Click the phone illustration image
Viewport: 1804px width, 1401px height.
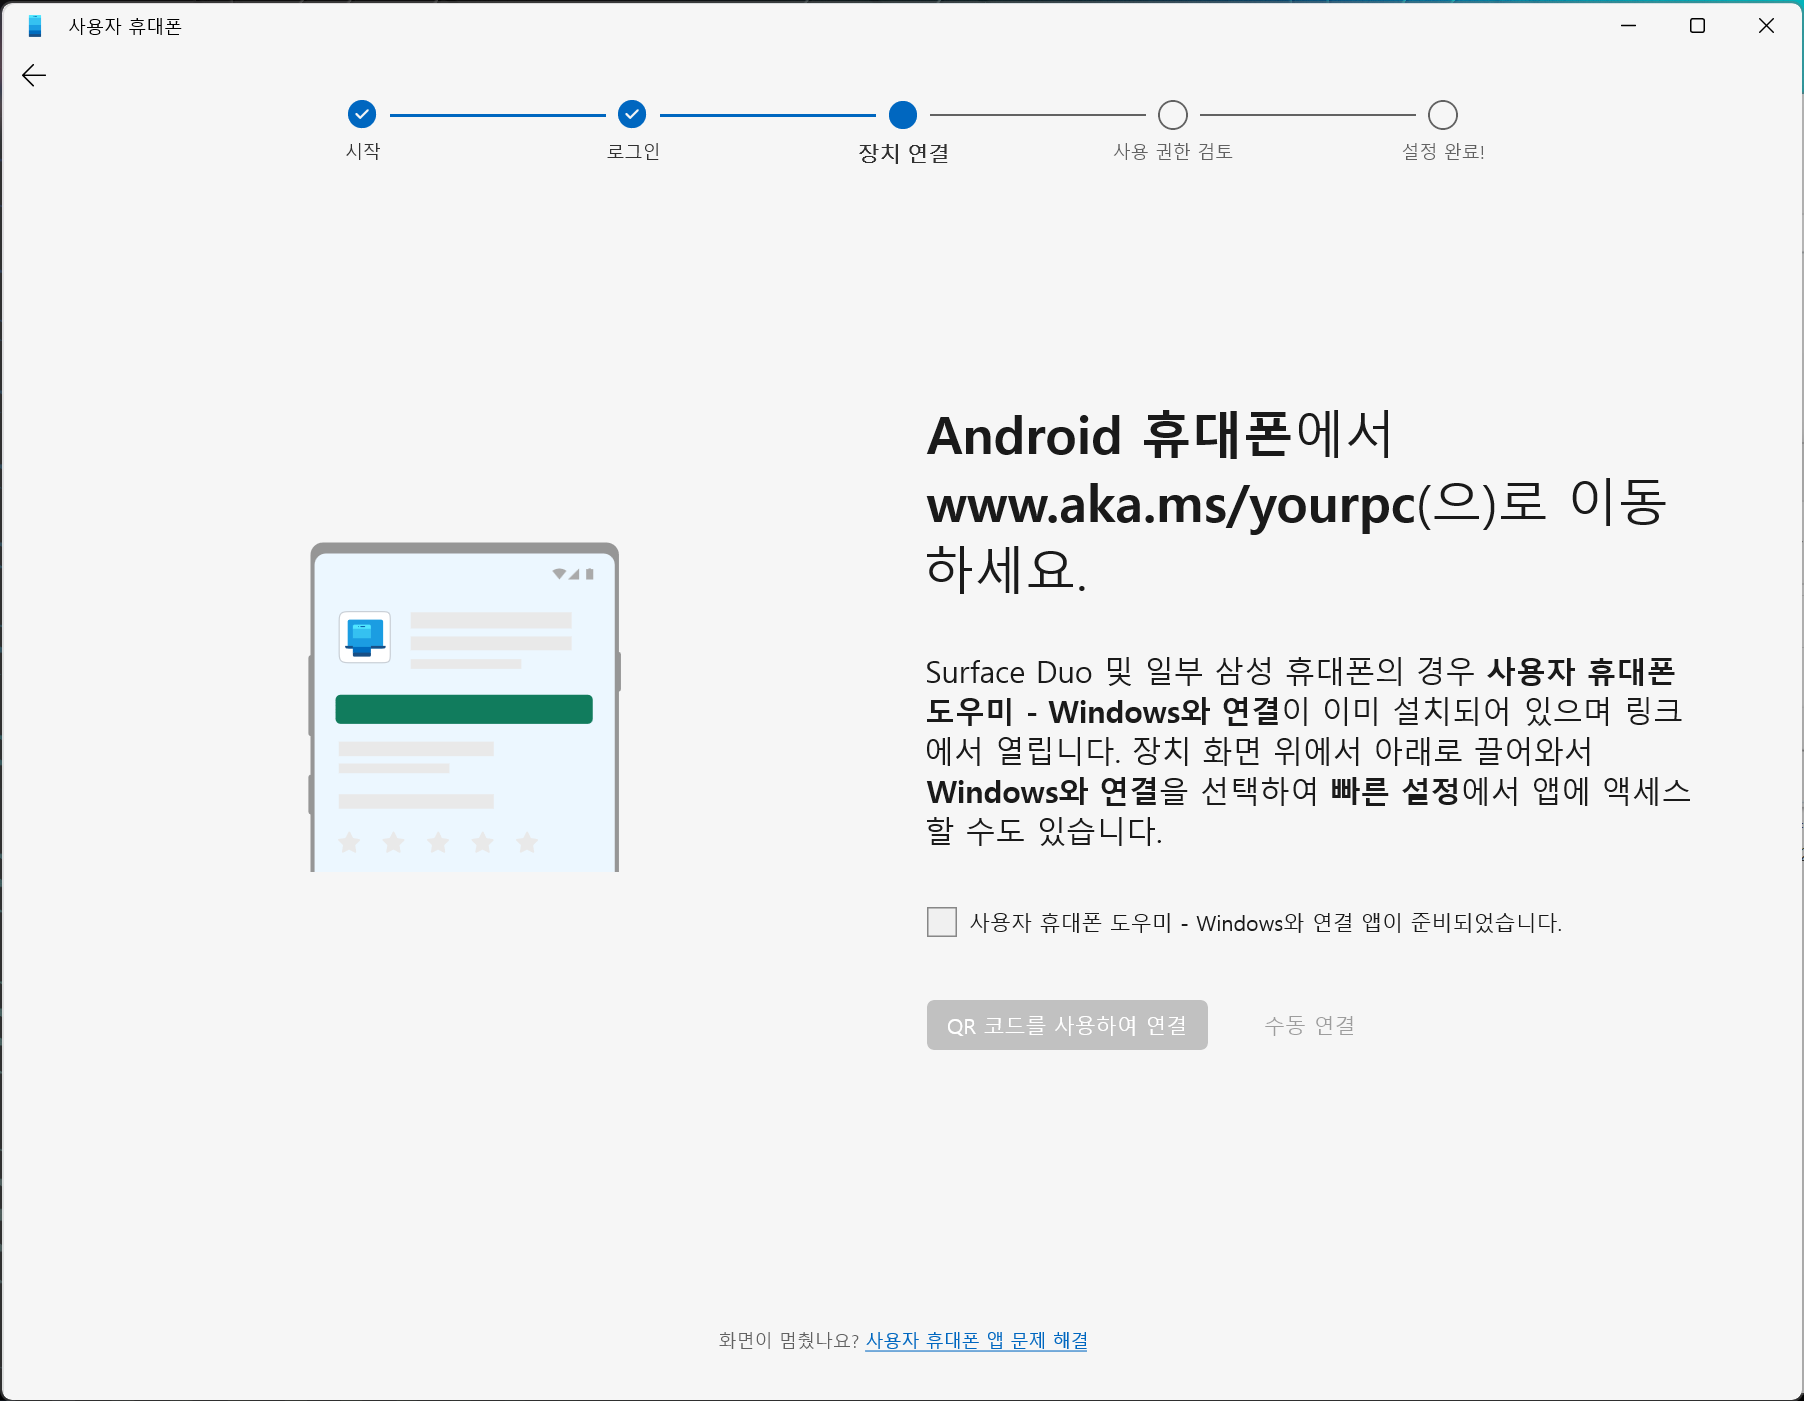pyautogui.click(x=465, y=707)
